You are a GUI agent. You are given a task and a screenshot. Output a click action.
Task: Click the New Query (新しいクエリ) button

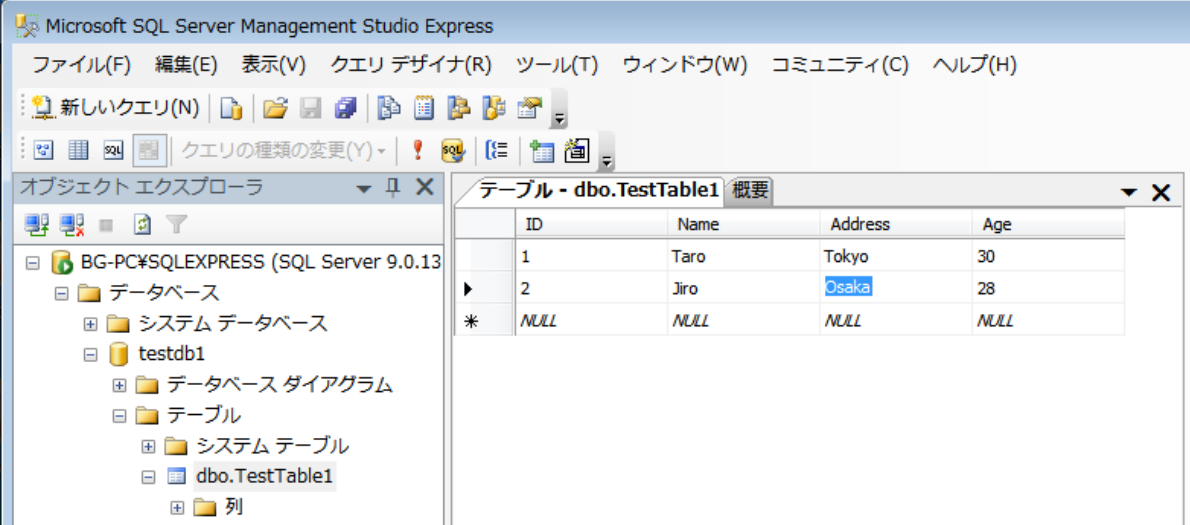(116, 109)
